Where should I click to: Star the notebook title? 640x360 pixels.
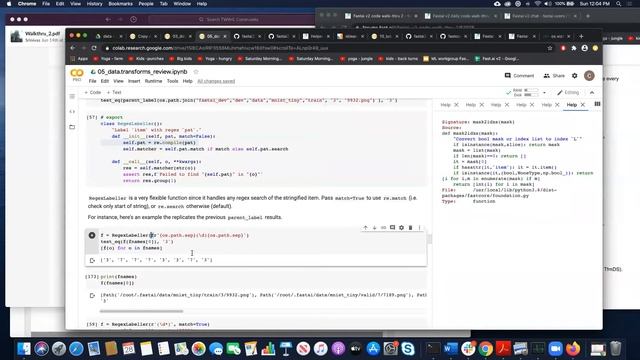196,72
